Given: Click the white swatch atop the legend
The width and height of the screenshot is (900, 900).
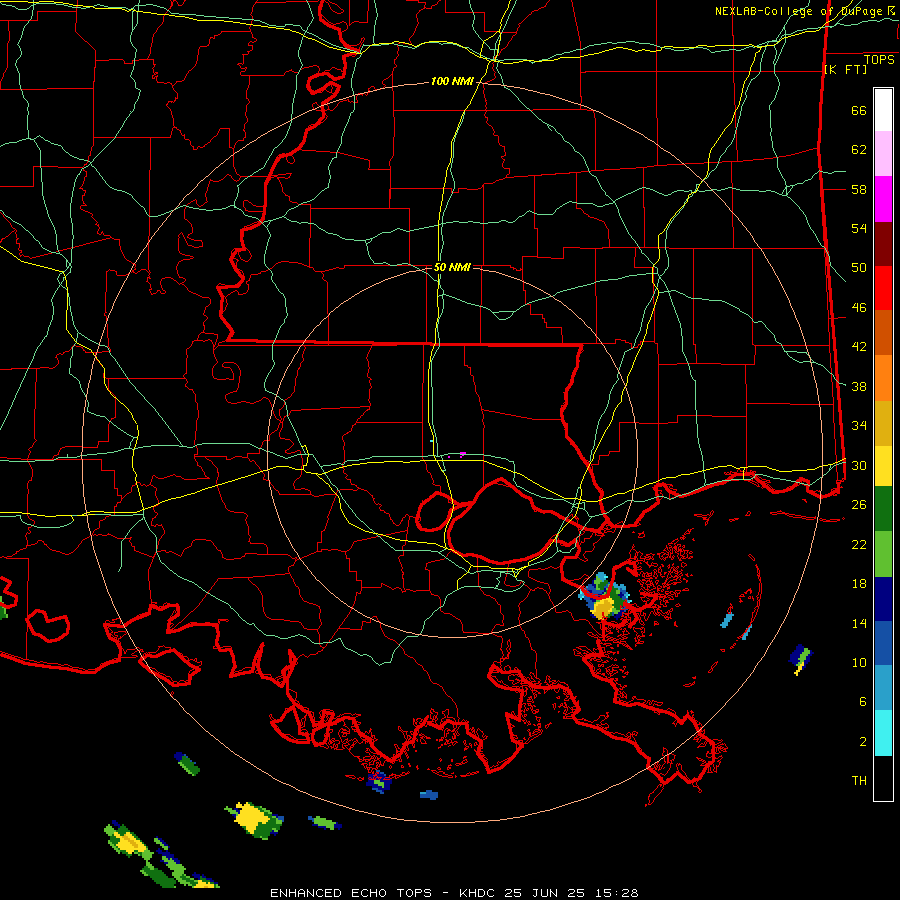Looking at the screenshot, I should tap(883, 110).
